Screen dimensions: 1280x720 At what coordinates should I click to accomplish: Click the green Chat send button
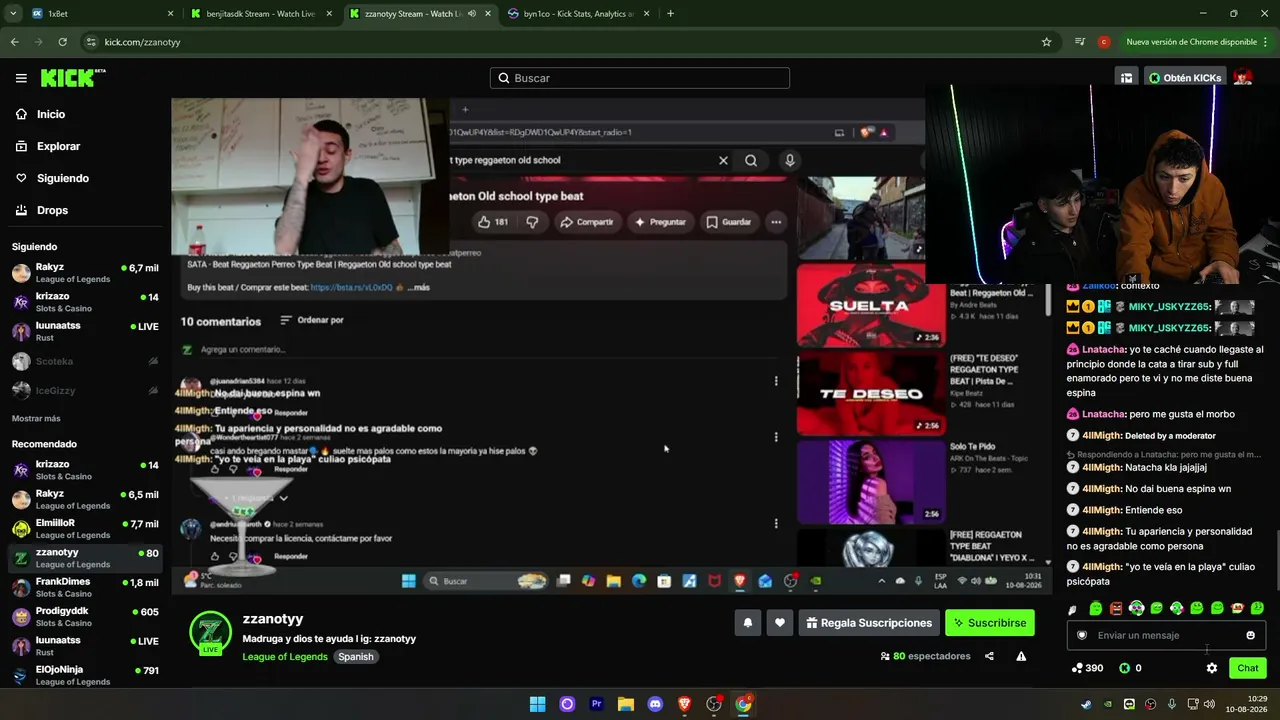pyautogui.click(x=1248, y=668)
